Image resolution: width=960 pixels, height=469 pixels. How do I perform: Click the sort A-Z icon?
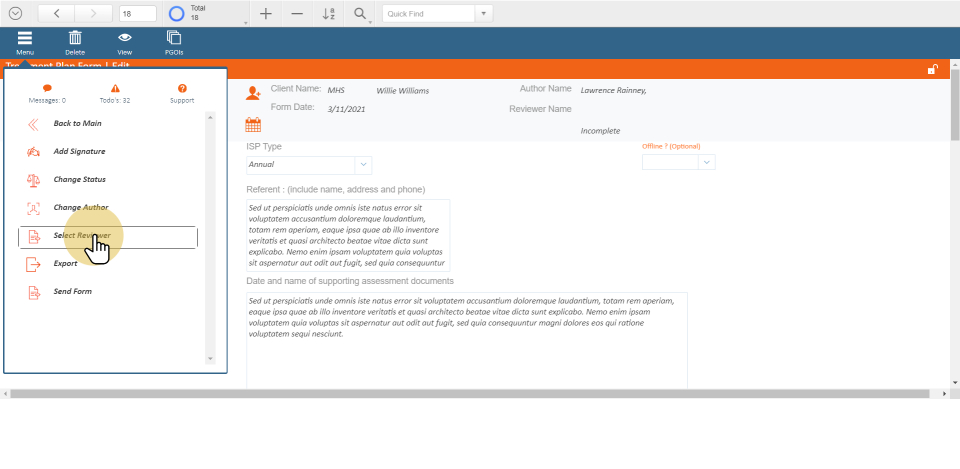coord(328,14)
